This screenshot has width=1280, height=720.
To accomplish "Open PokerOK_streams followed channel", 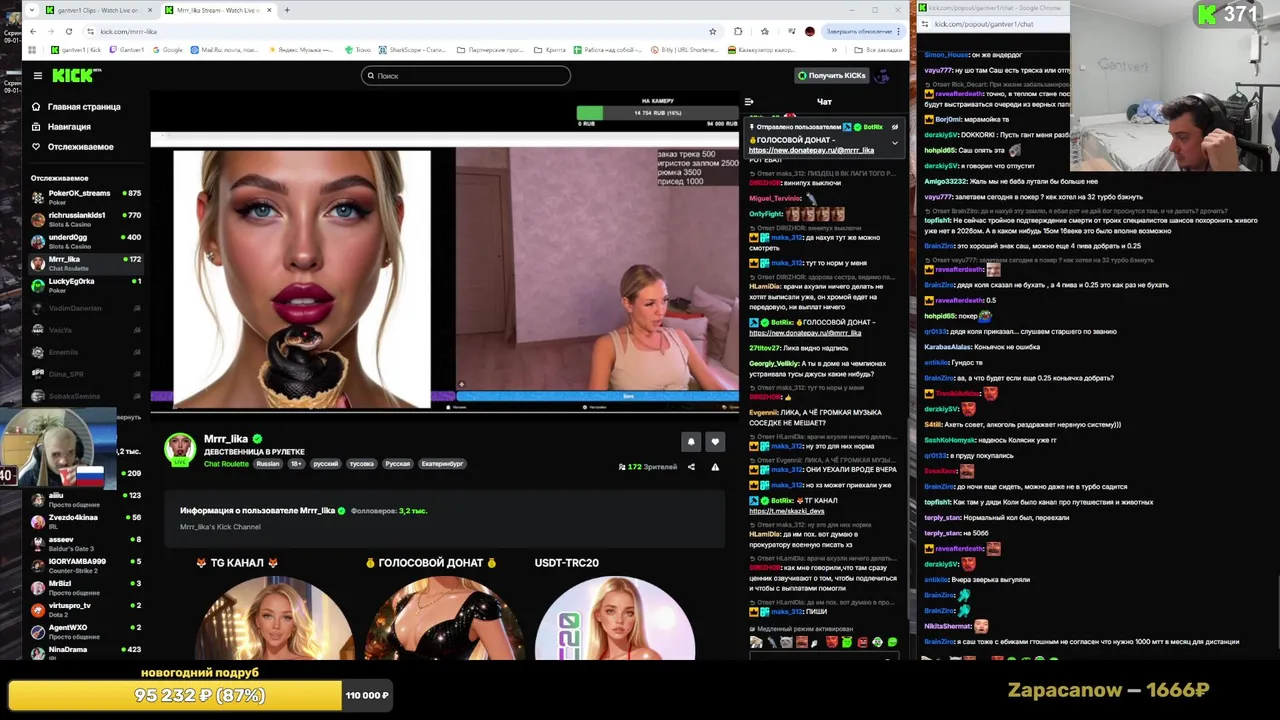I will 86,197.
